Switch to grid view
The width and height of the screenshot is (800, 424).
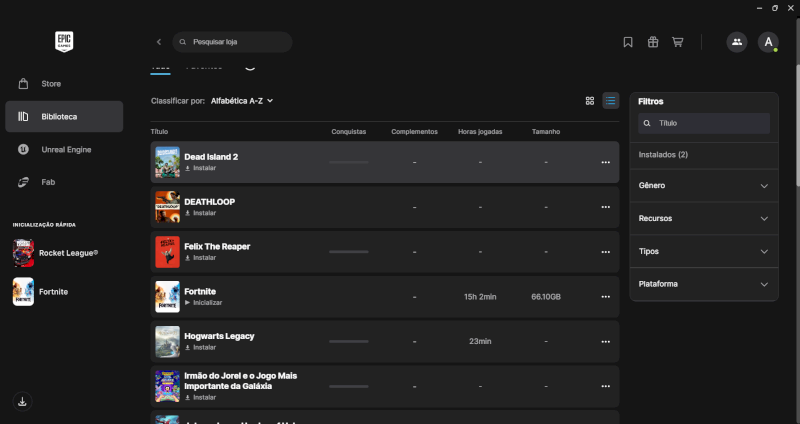click(x=590, y=101)
